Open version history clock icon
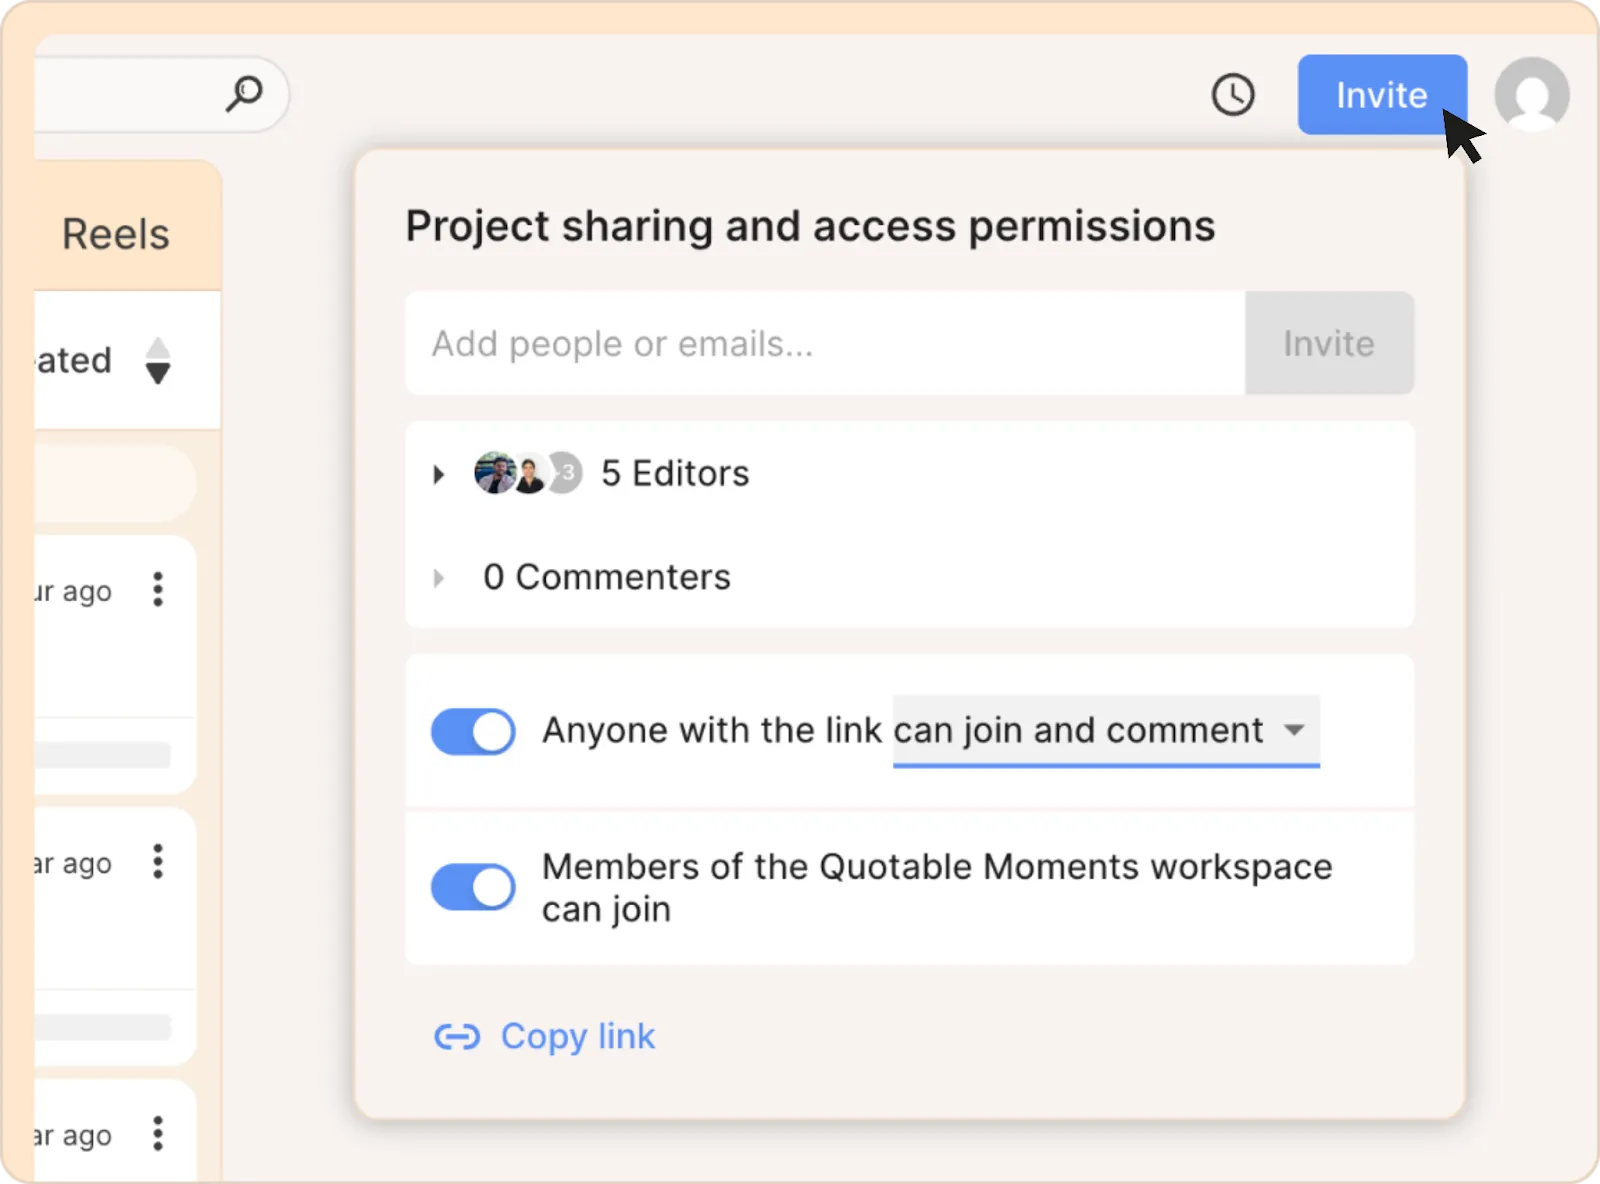The height and width of the screenshot is (1184, 1600). coord(1233,95)
